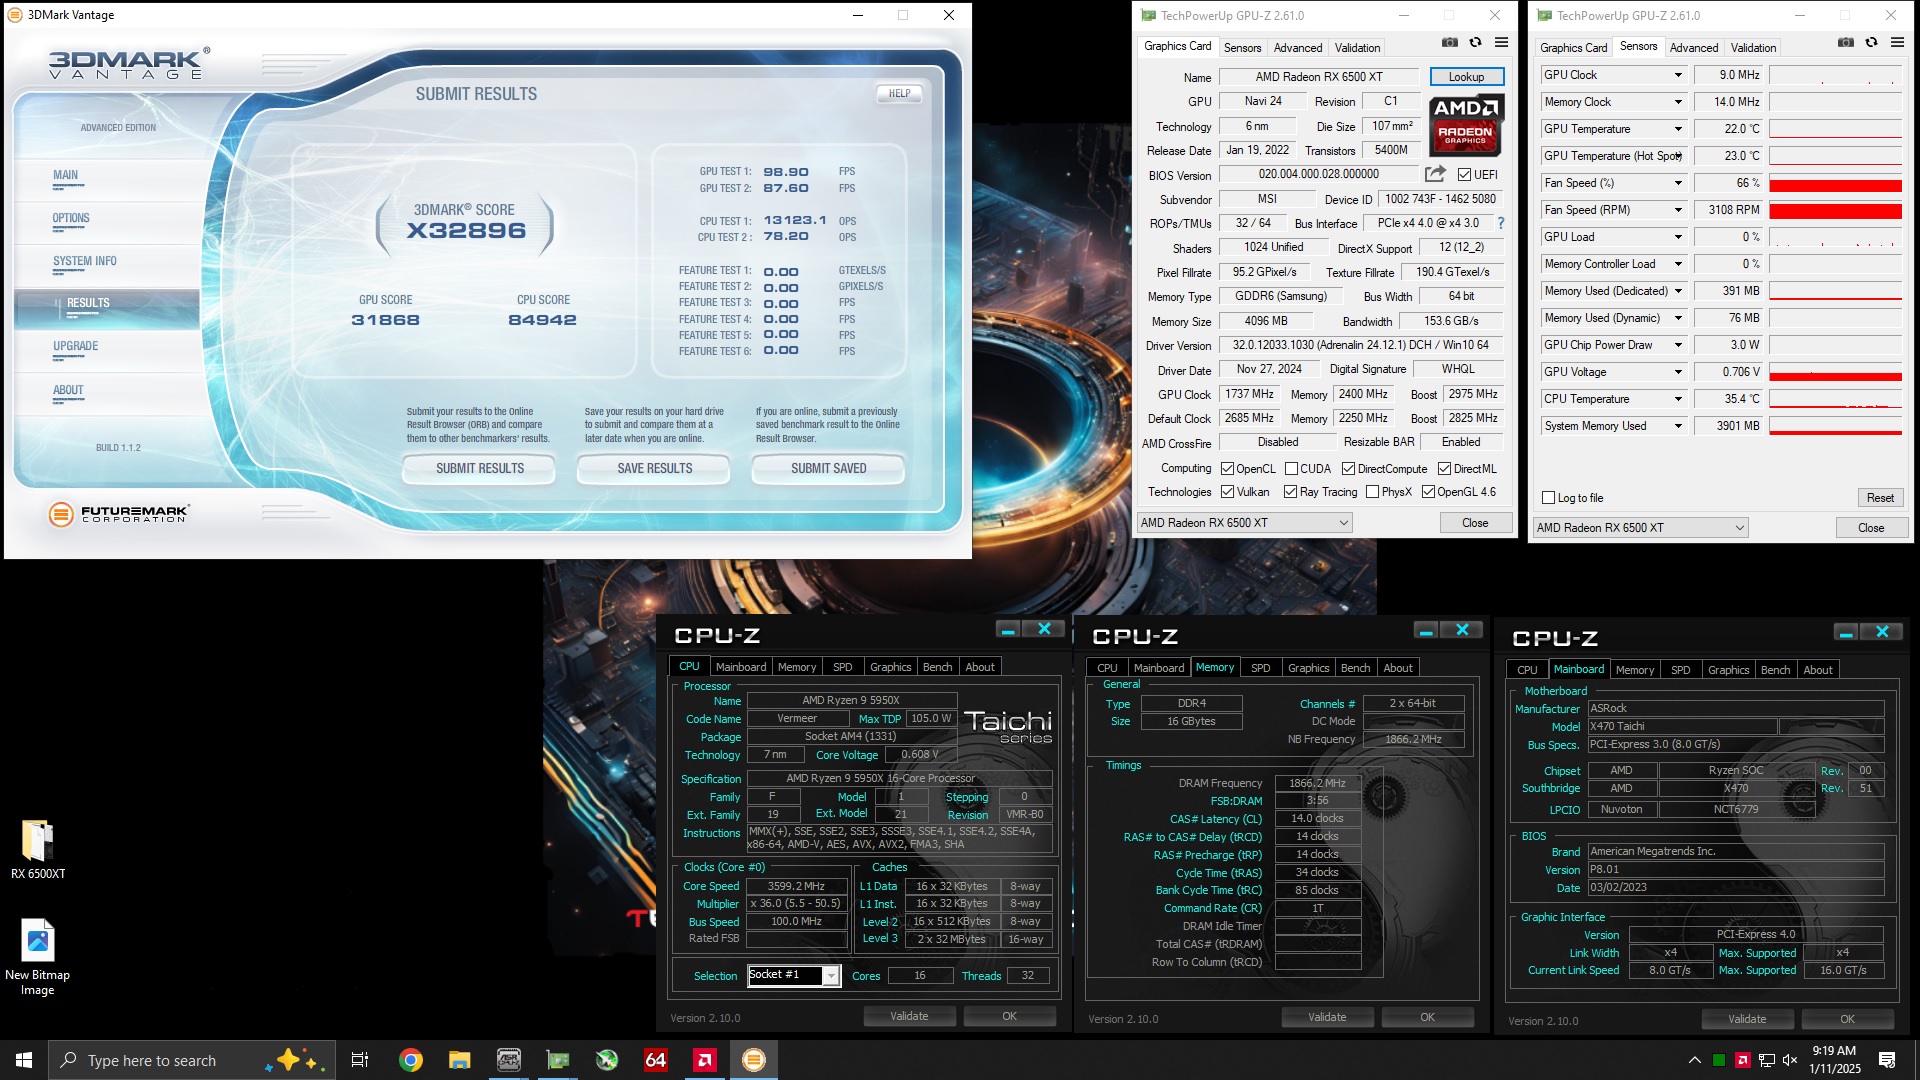Click the GPU Voltage sensor graph

(x=1835, y=372)
